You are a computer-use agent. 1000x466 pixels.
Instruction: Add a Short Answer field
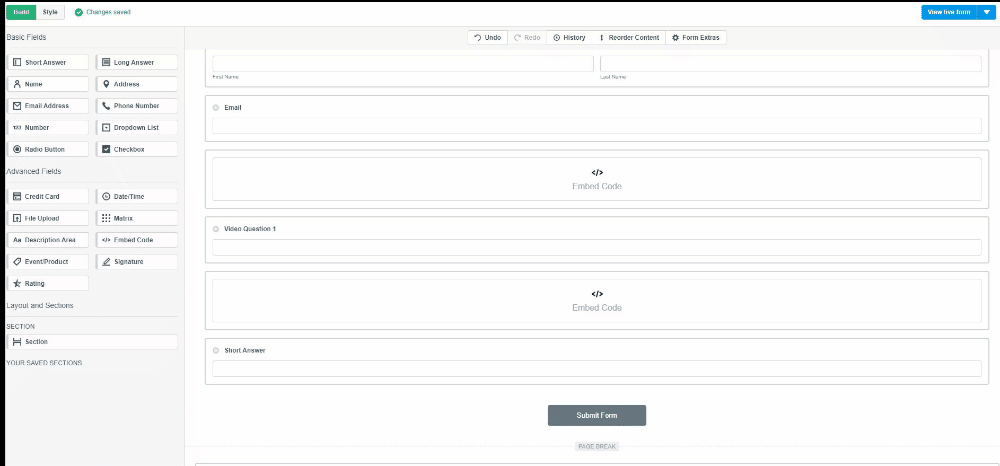point(47,62)
